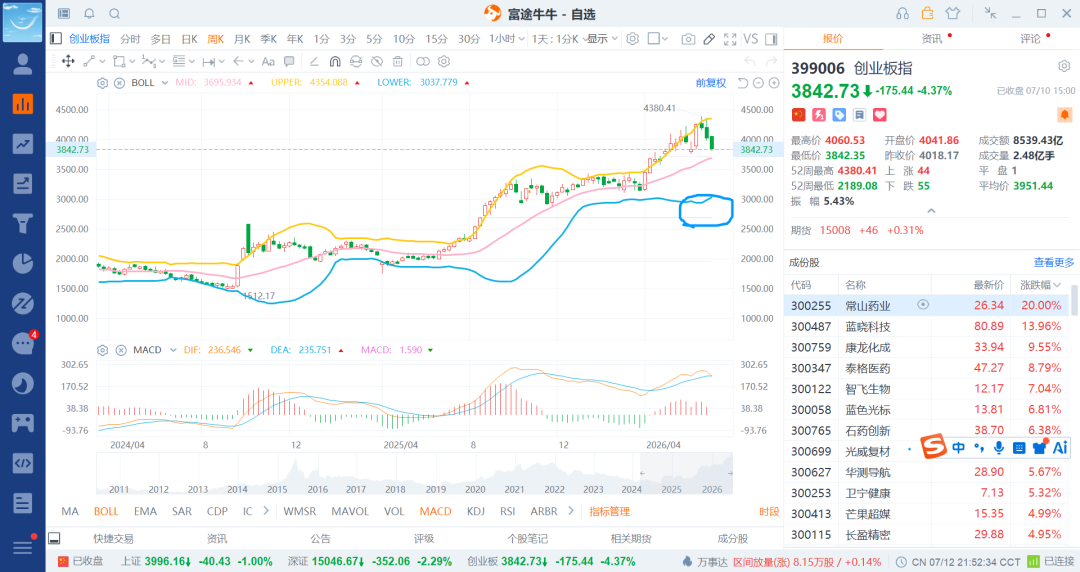Screen dimensions: 1080x572
Task: Open the chat messages icon with badge 4
Action: pyautogui.click(x=23, y=343)
